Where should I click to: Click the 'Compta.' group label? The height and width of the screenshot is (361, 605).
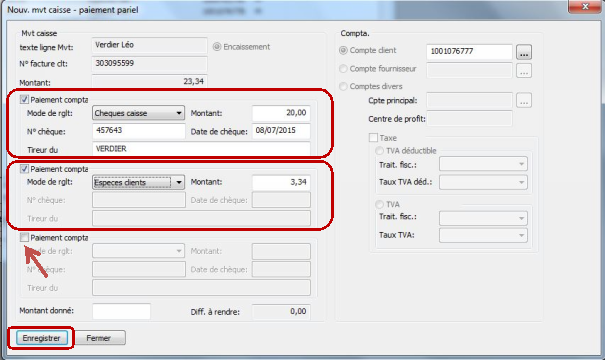click(355, 34)
